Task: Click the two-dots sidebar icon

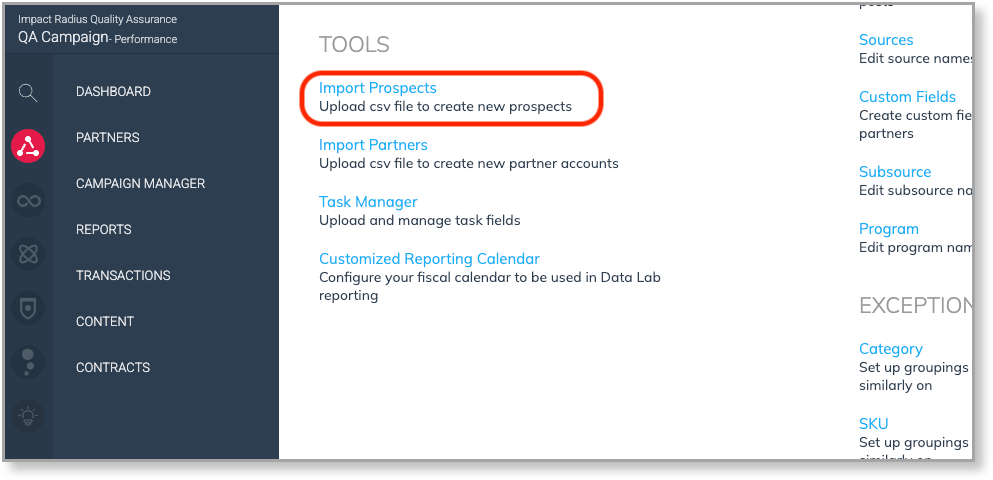Action: 28,361
